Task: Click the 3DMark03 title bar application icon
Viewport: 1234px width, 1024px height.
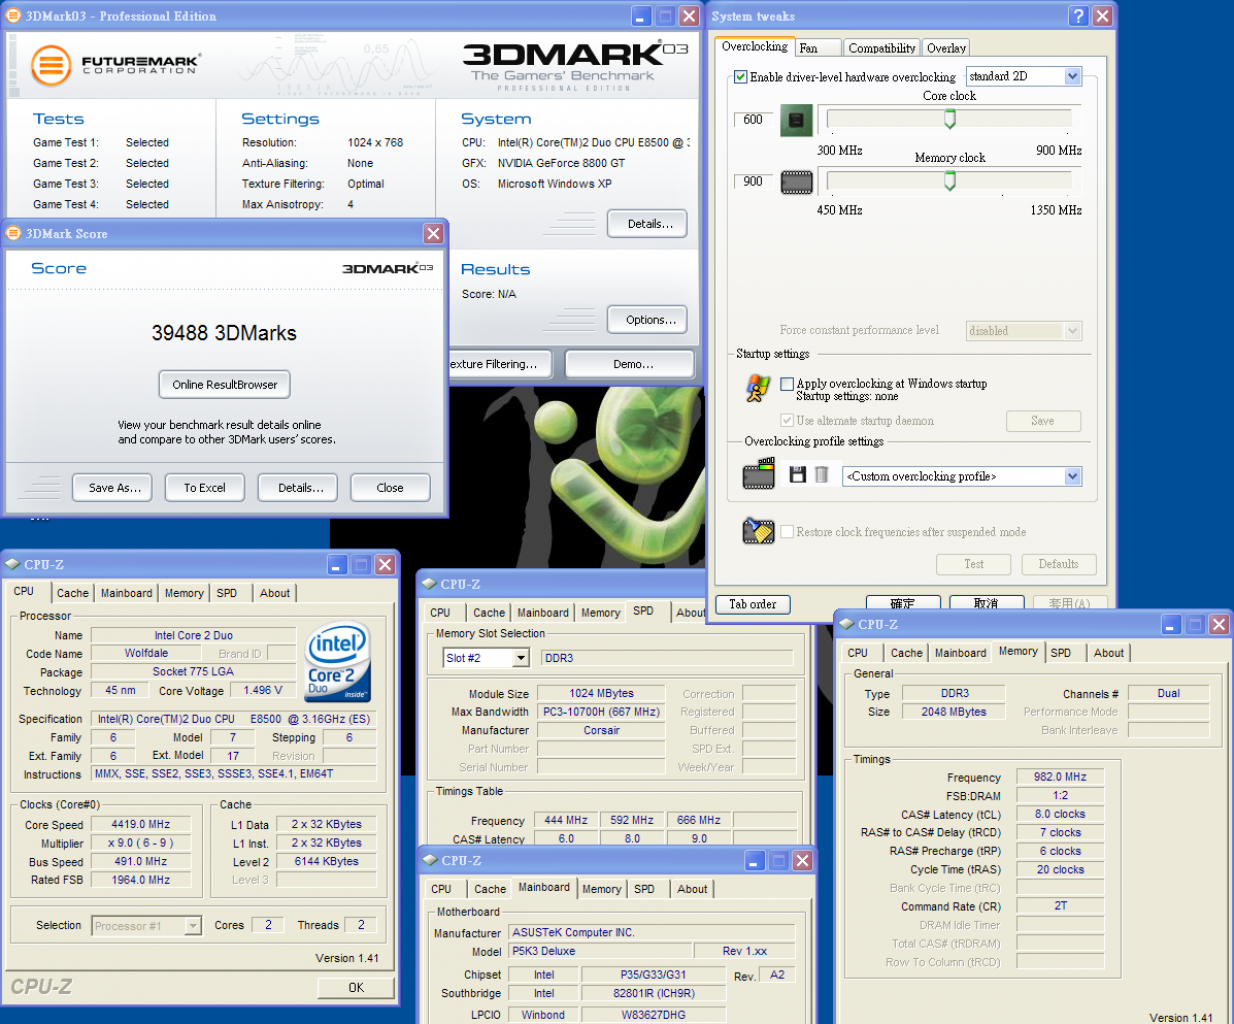Action: click(14, 16)
